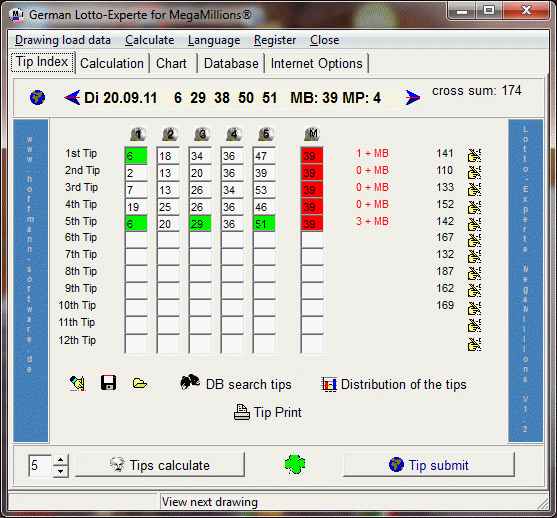Save tips with the floppy disk icon
557x518 pixels.
(108, 383)
